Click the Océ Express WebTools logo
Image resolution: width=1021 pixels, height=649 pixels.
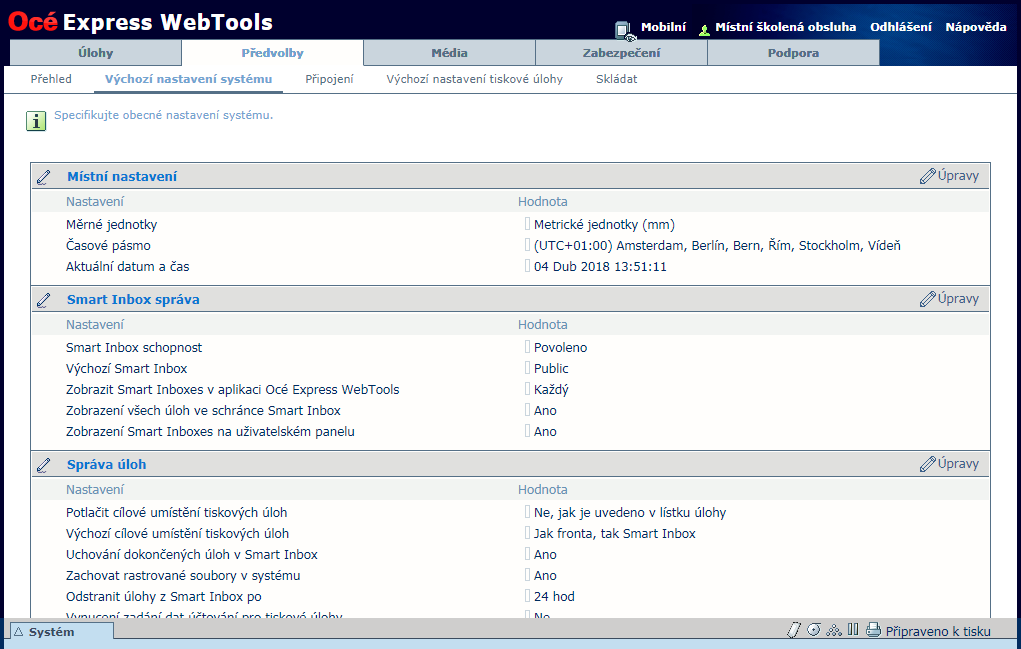[x=140, y=21]
